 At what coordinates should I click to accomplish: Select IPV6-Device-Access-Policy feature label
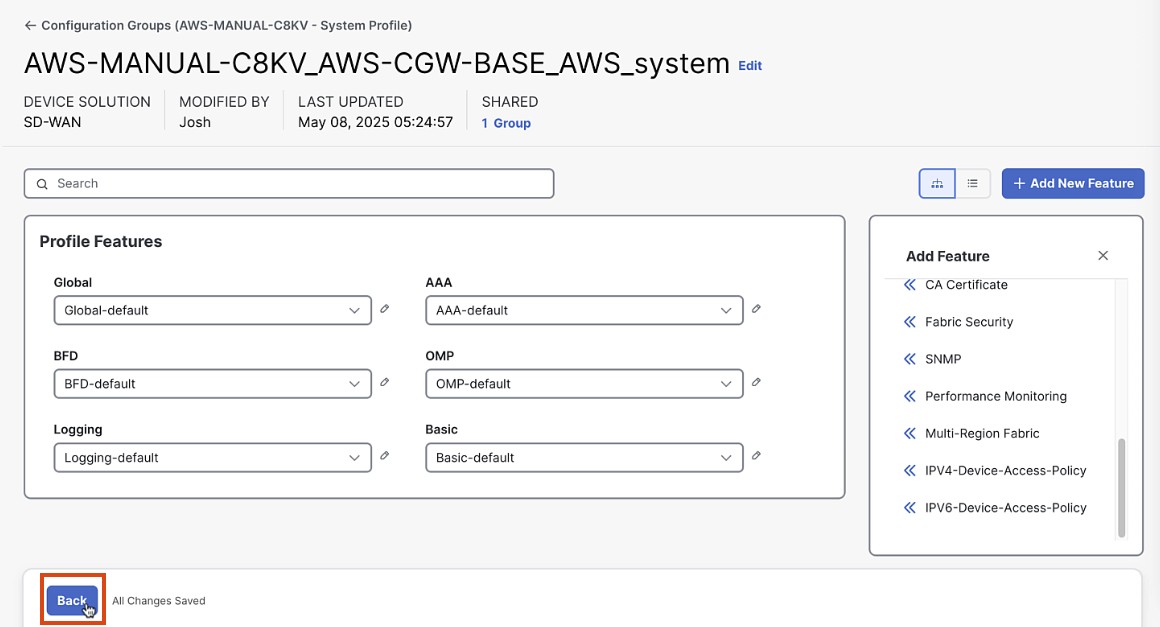[x=1005, y=507]
